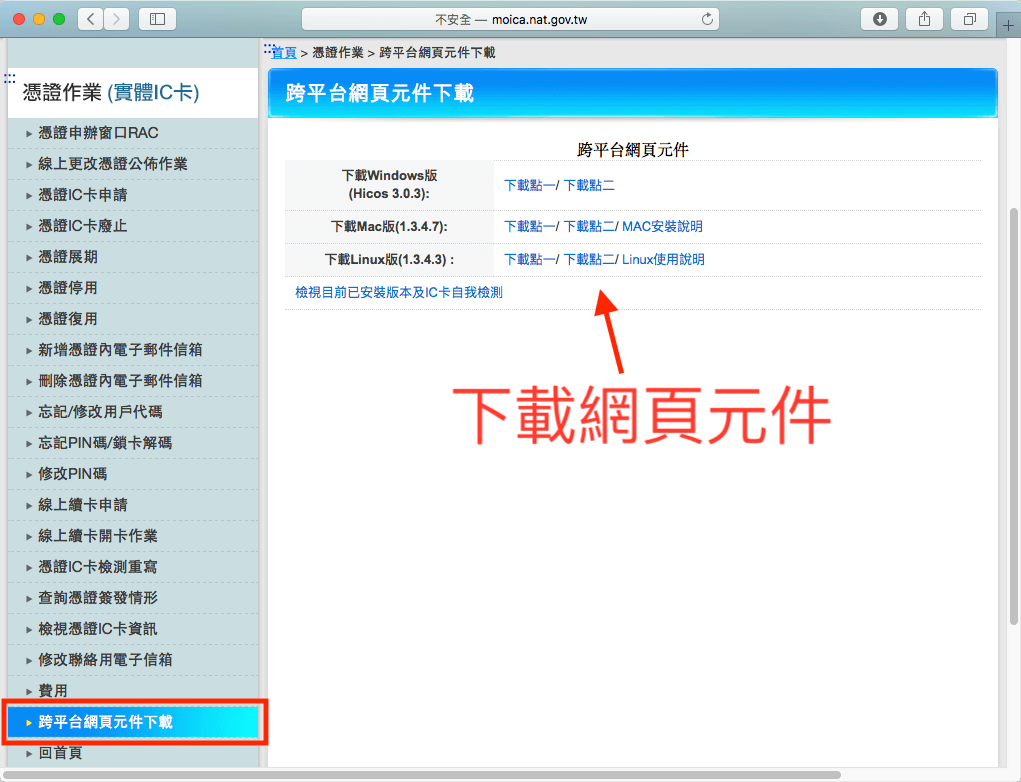Open 憑證申辦窗口RAC menu item
Screen dimensions: 1021x782
98,133
